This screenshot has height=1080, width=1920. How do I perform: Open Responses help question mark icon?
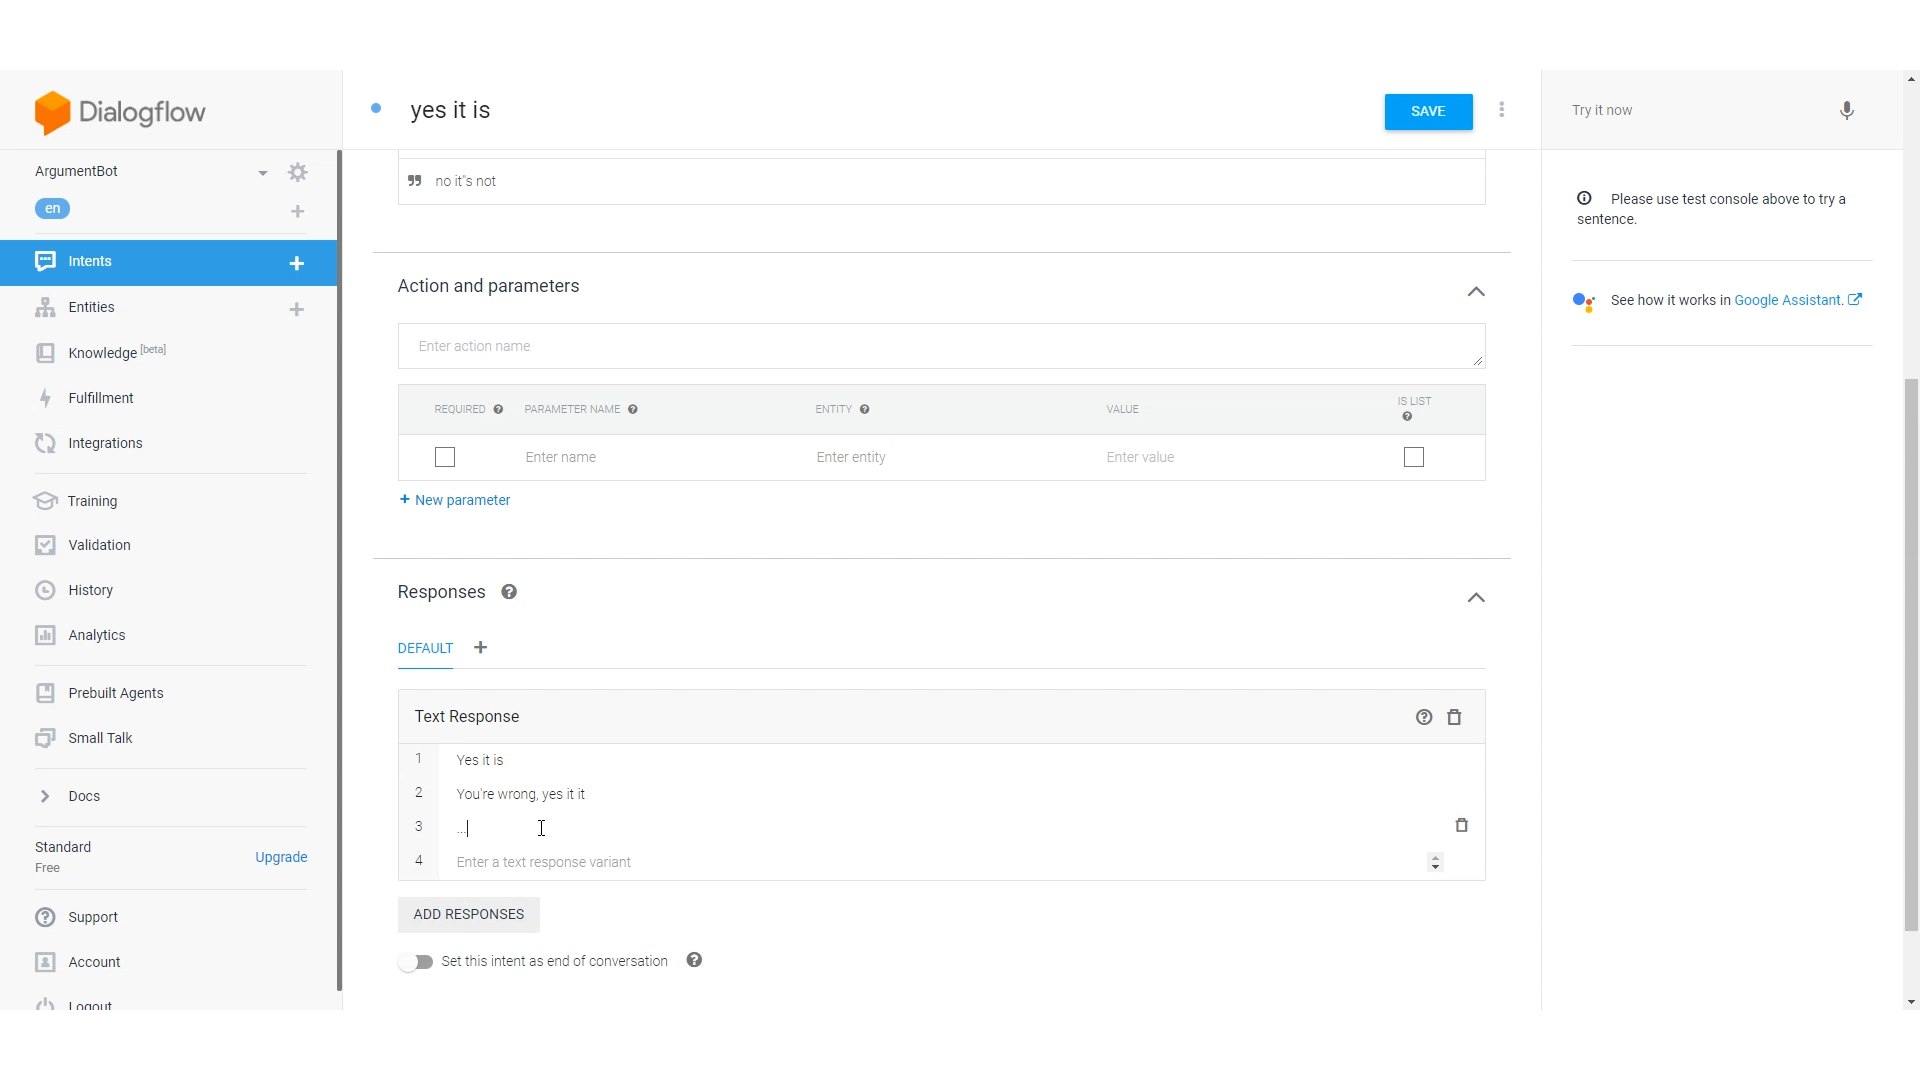click(509, 592)
